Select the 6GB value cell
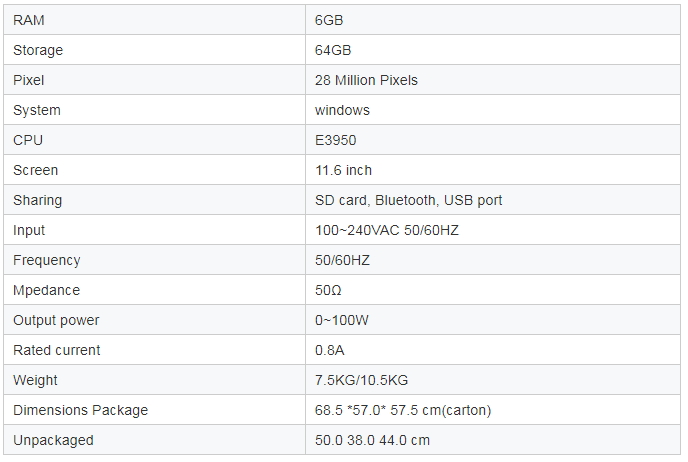The image size is (688, 462). click(493, 20)
